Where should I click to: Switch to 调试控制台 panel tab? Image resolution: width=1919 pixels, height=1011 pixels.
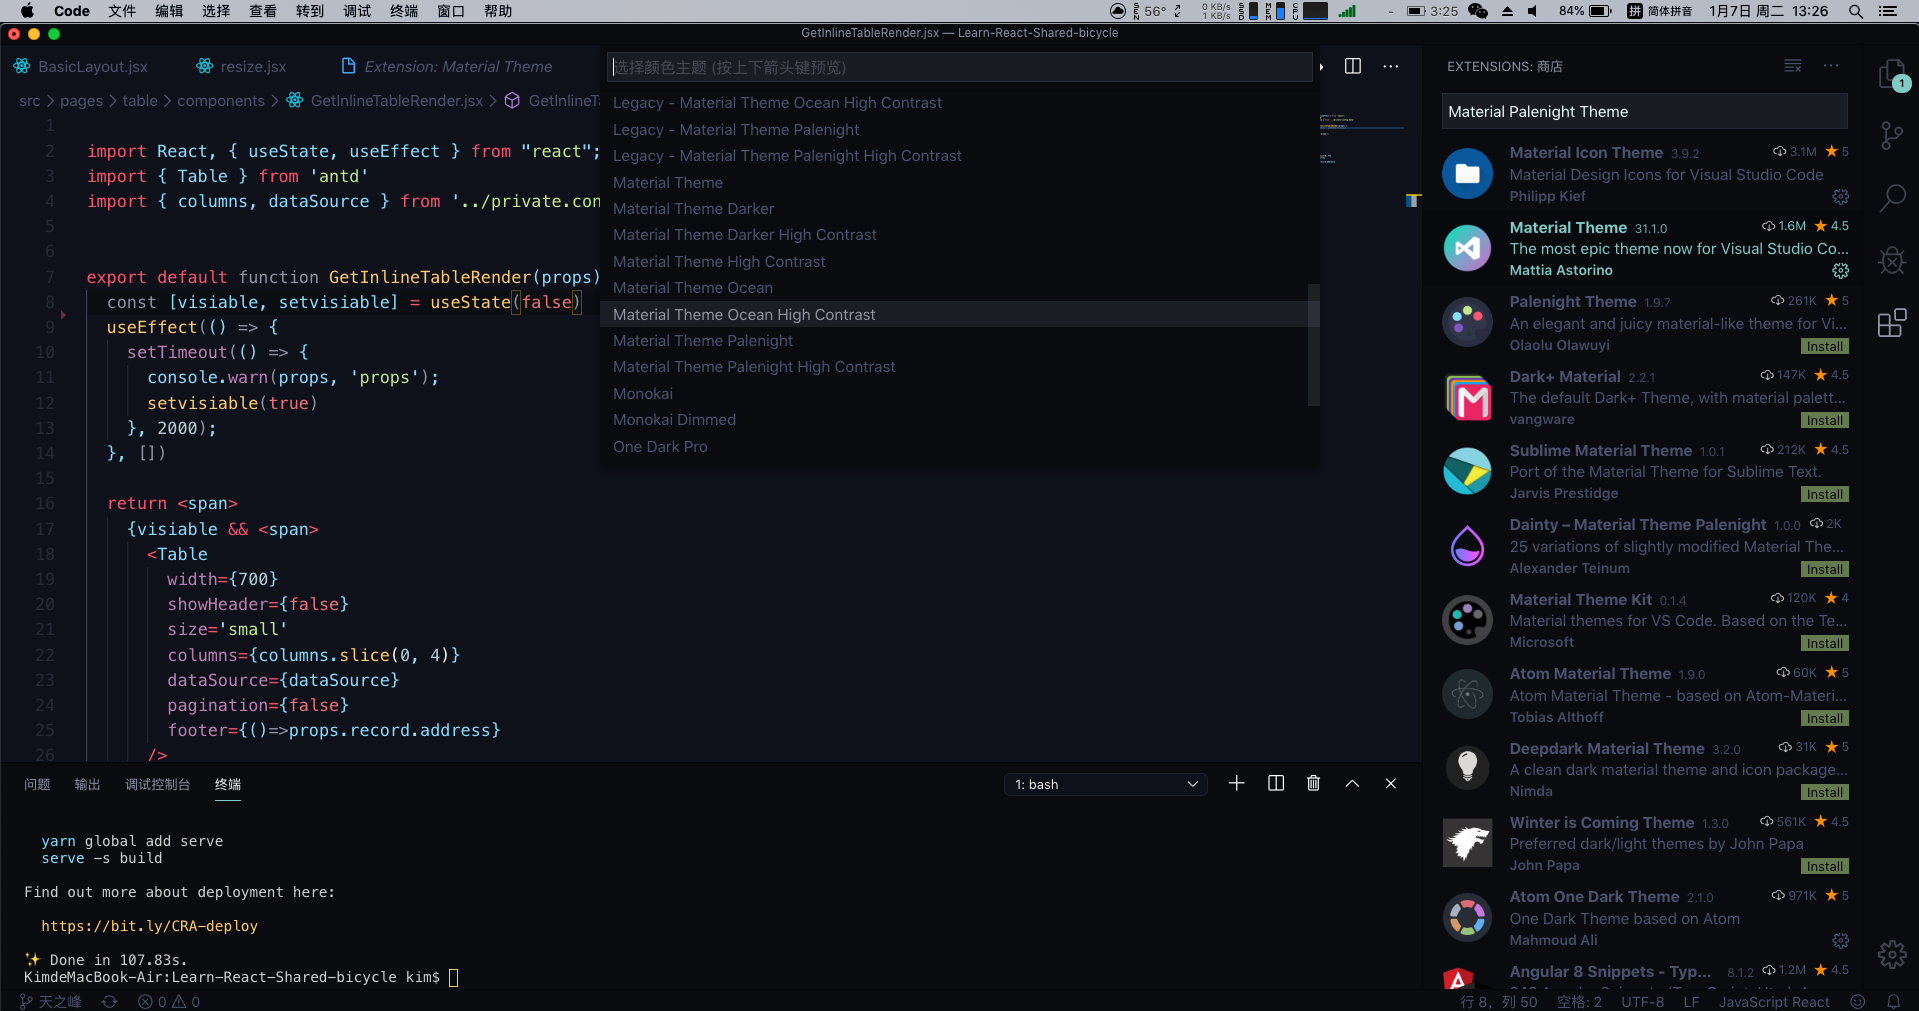click(158, 784)
